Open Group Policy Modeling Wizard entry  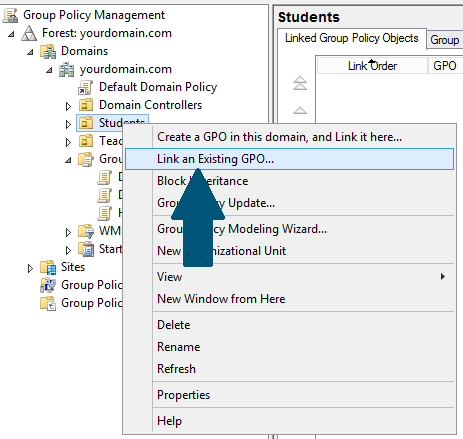[x=289, y=229]
